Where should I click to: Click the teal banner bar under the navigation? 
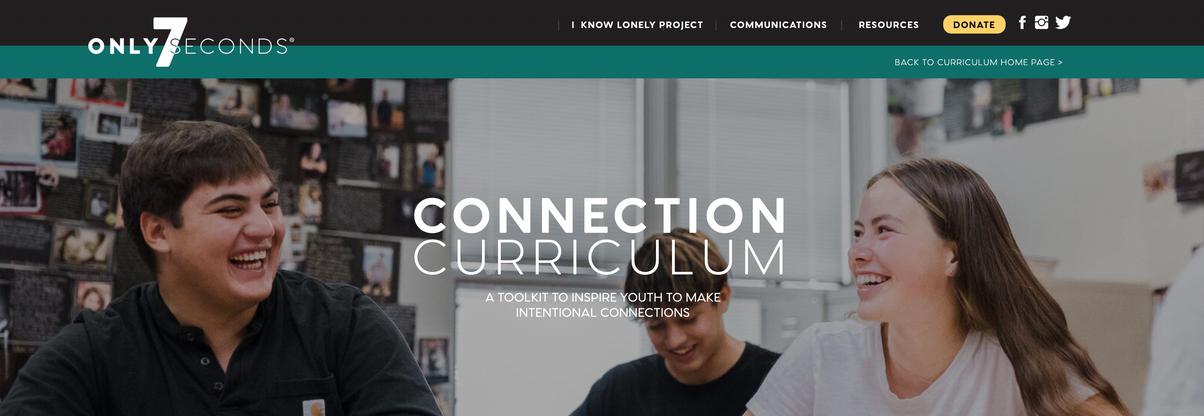point(602,62)
